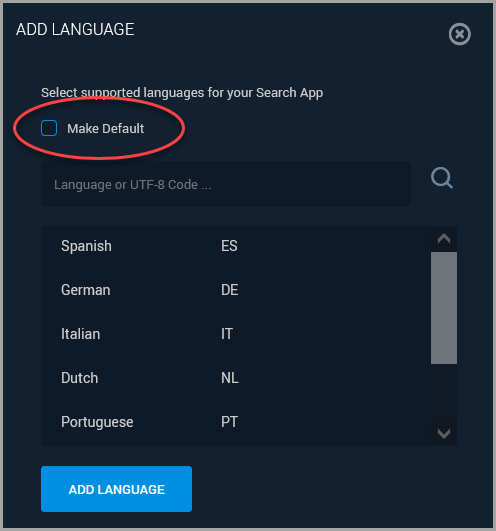Enable the Make Default checkbox

[x=49, y=128]
